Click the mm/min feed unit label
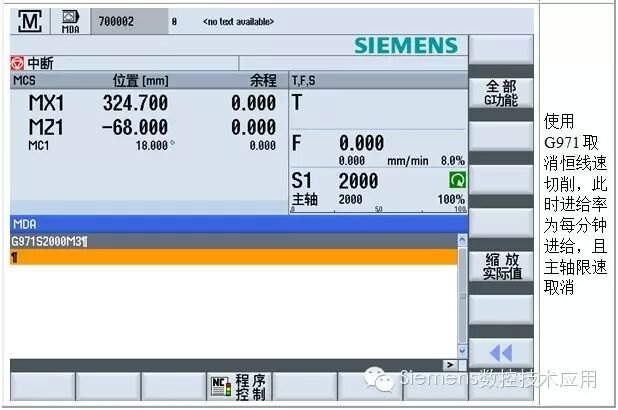This screenshot has height=410, width=618. click(408, 161)
